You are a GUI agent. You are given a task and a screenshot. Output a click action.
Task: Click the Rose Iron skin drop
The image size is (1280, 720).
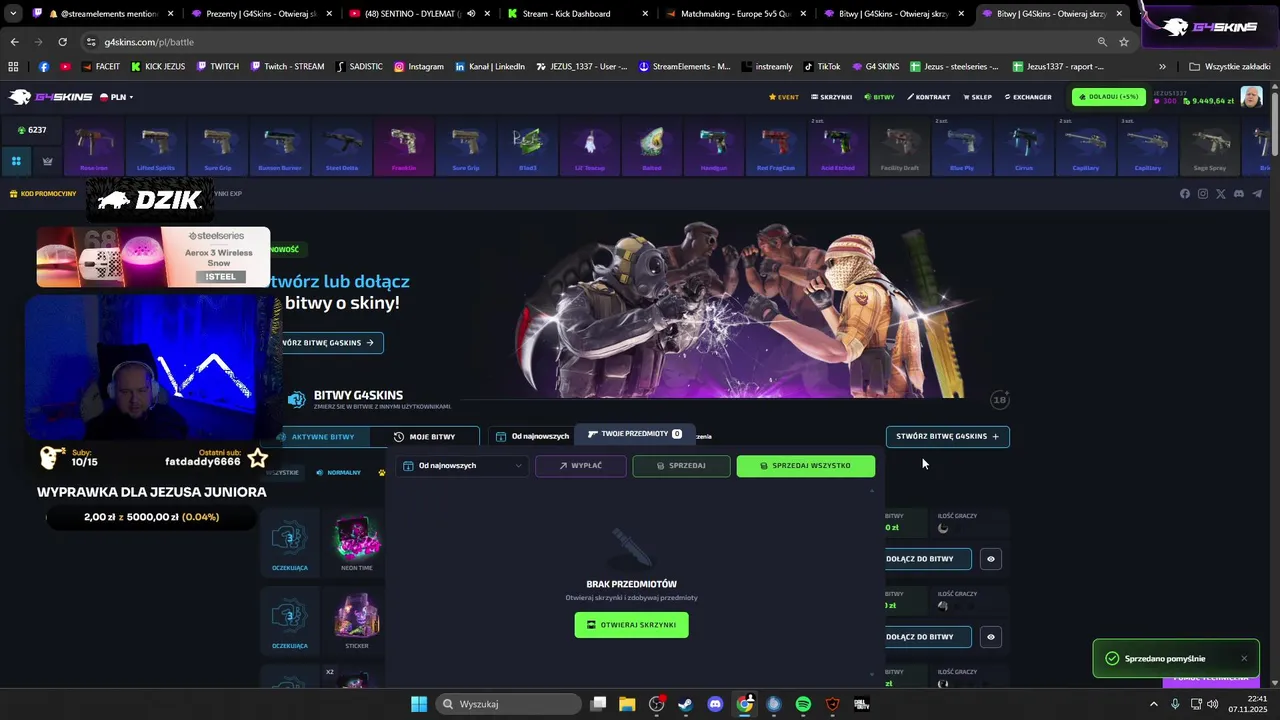[x=94, y=146]
